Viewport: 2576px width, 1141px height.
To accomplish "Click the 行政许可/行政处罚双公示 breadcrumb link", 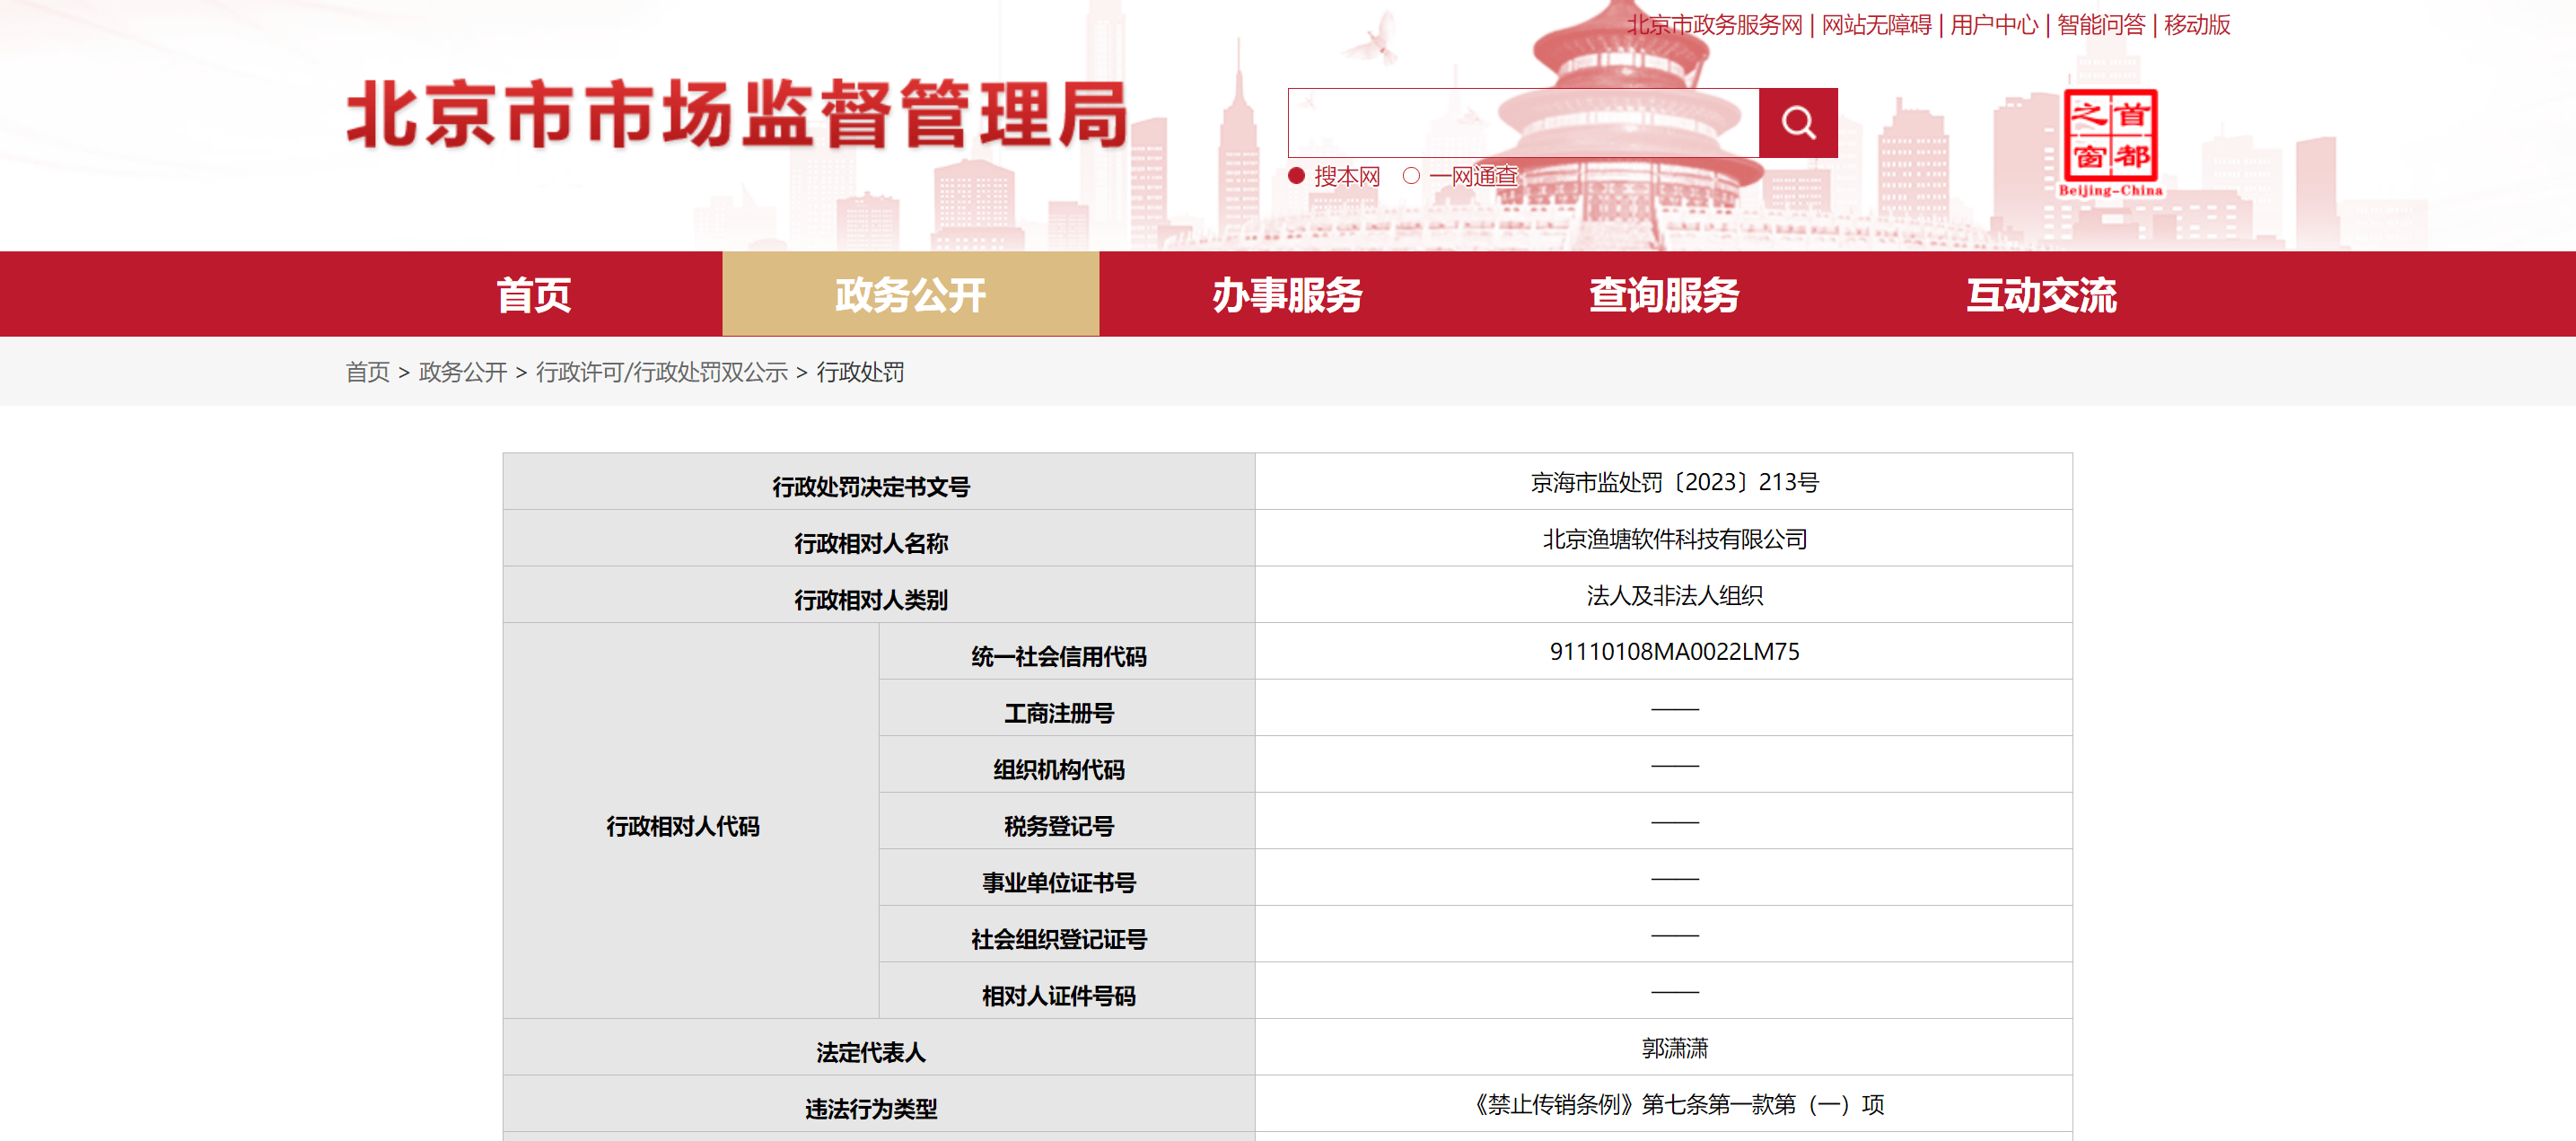I will coord(661,372).
